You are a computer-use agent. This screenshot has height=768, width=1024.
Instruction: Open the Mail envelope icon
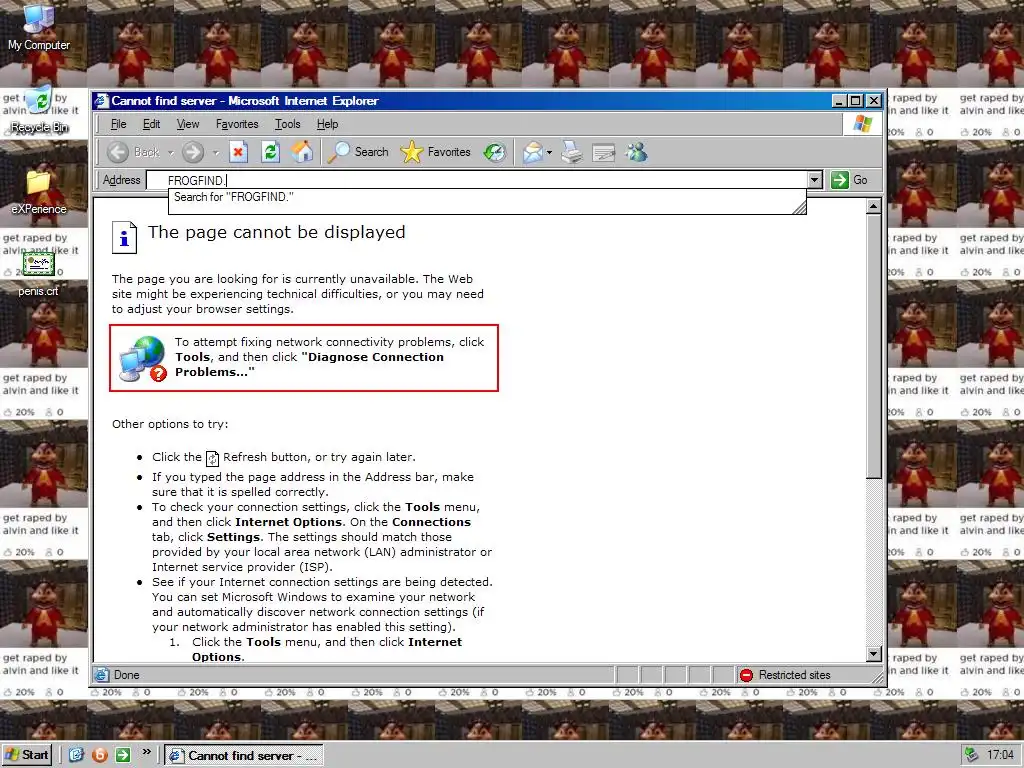[x=533, y=152]
